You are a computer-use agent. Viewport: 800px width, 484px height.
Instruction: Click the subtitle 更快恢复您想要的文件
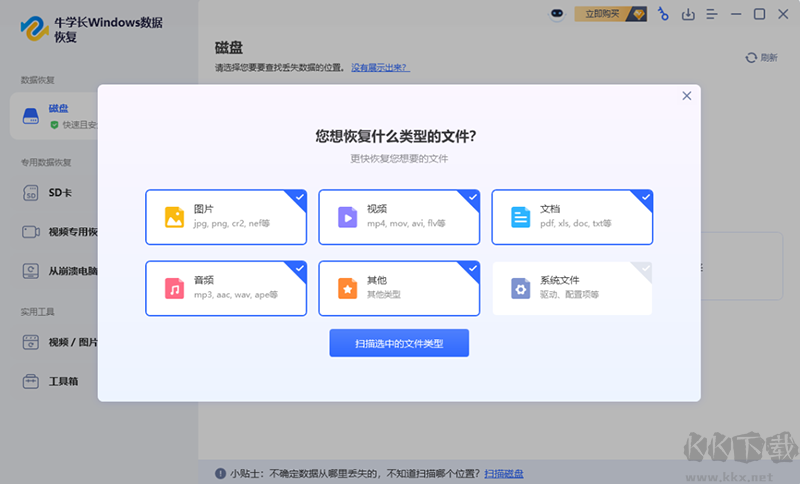coord(399,159)
